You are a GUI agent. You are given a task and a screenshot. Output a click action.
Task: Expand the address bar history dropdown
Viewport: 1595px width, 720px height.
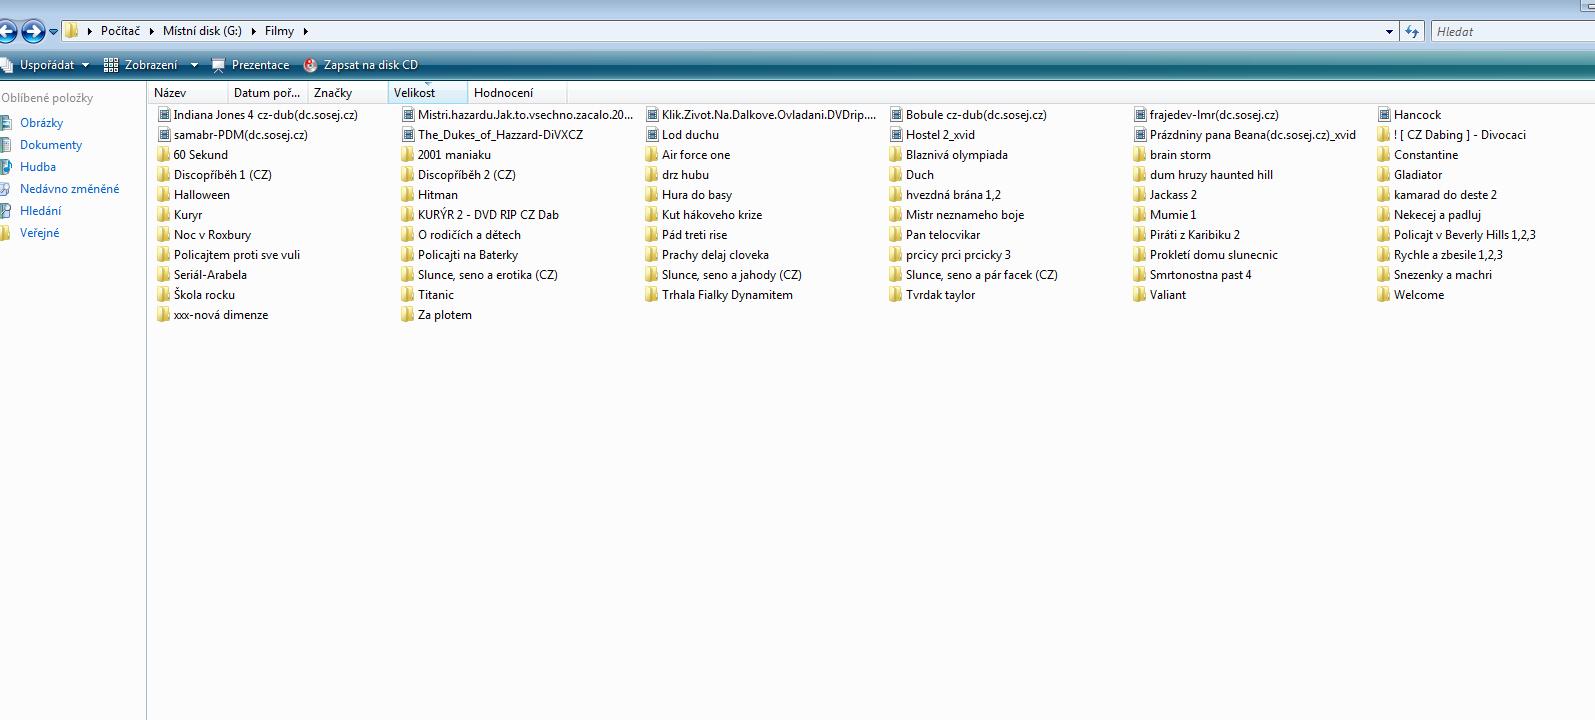click(1389, 31)
